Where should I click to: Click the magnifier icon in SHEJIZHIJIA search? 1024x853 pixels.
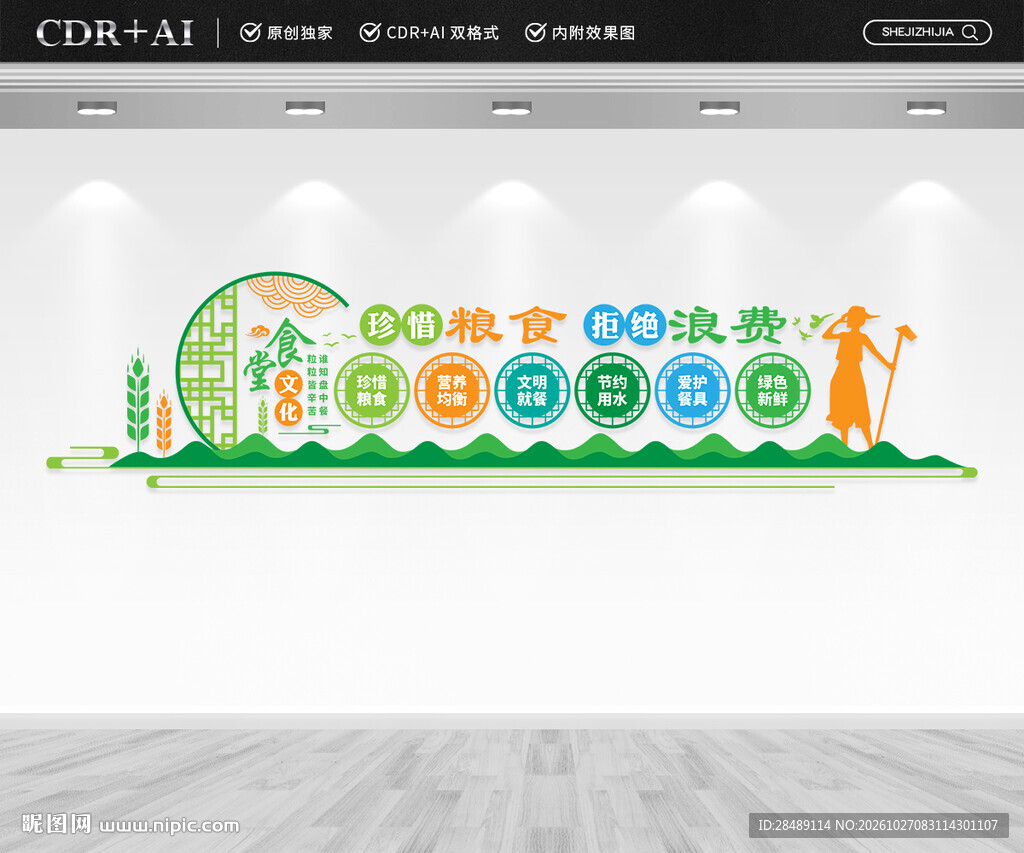970,33
